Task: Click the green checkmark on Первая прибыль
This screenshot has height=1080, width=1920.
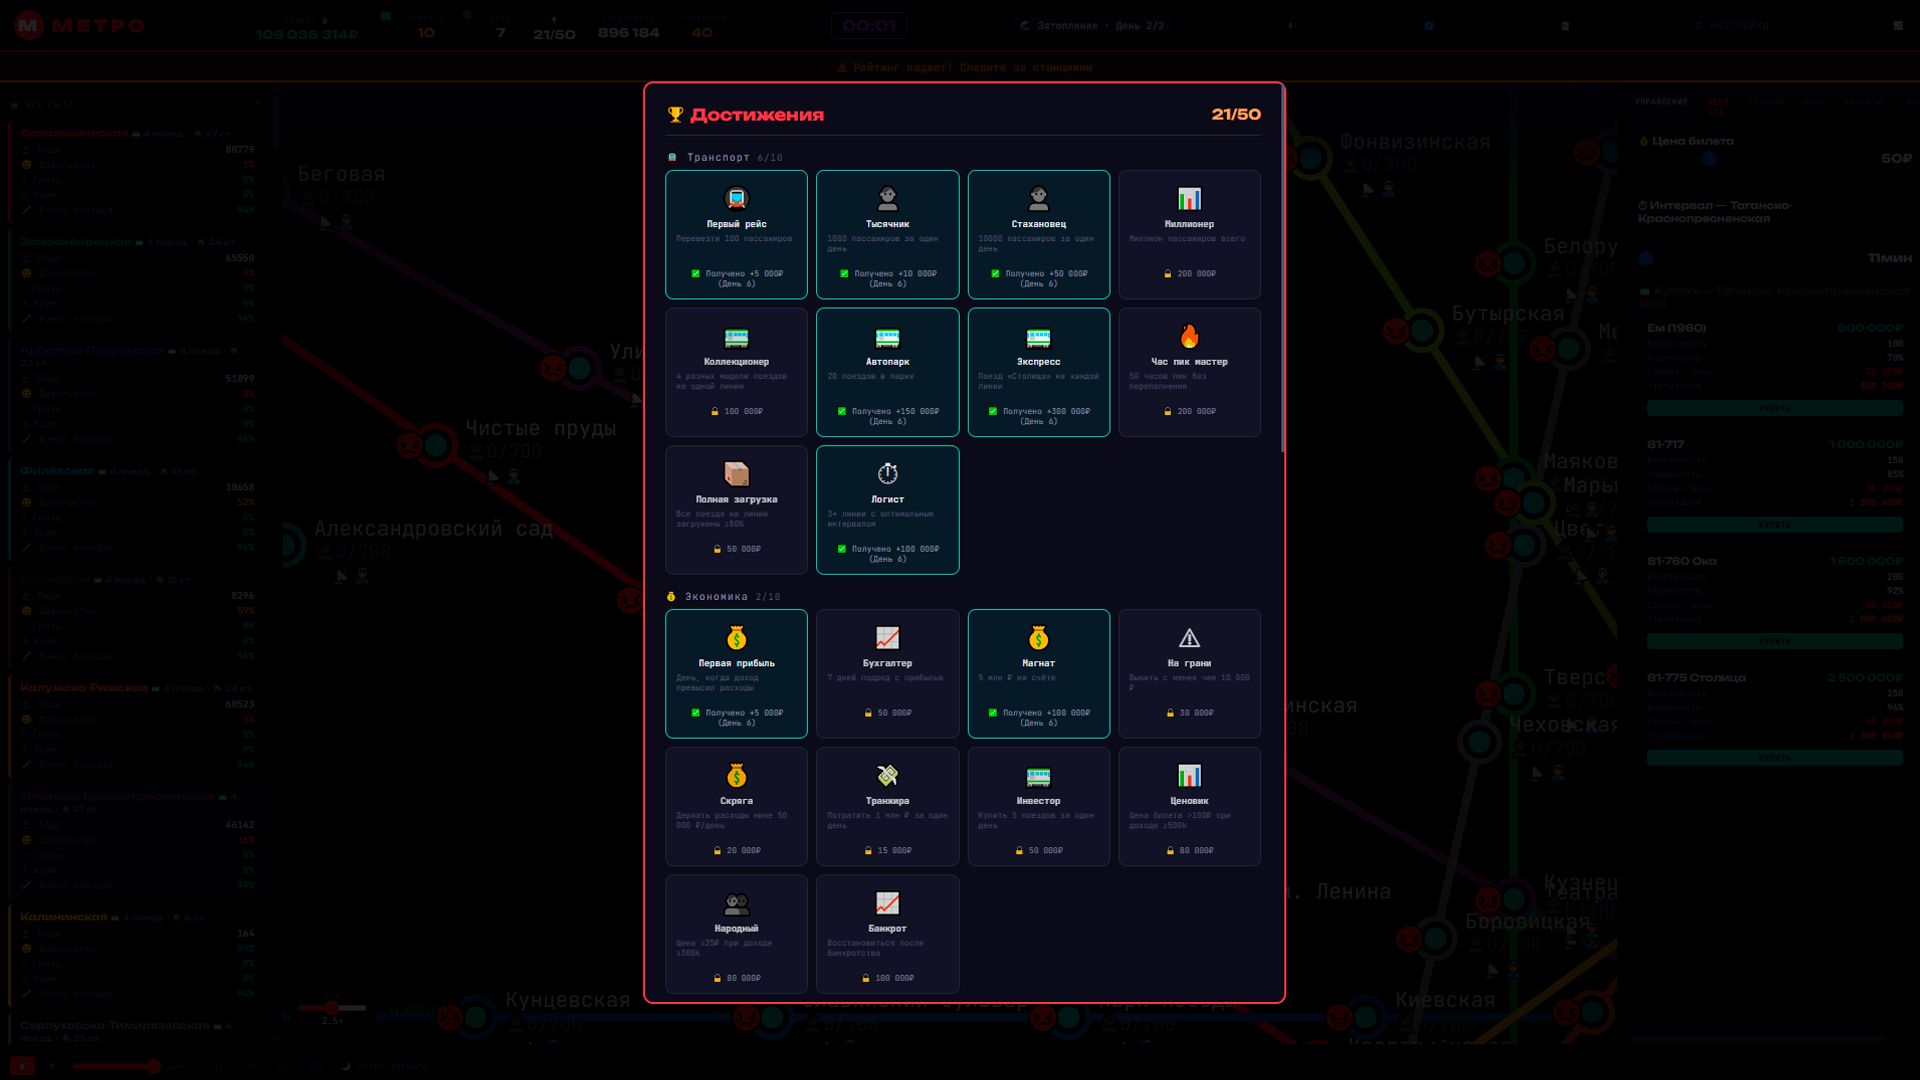Action: point(695,713)
